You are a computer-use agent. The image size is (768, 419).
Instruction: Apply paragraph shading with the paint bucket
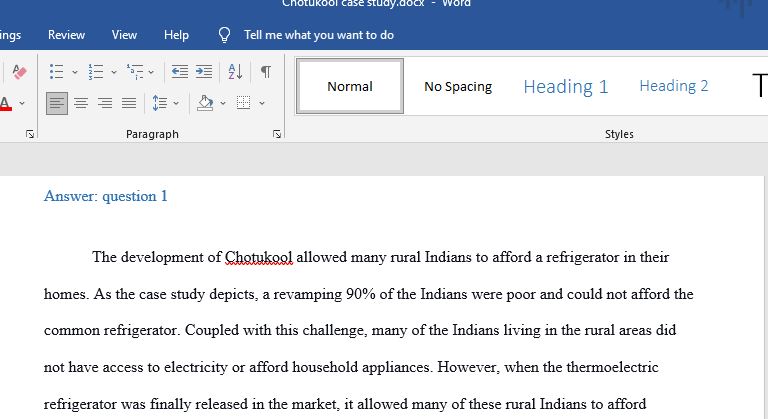click(x=205, y=103)
